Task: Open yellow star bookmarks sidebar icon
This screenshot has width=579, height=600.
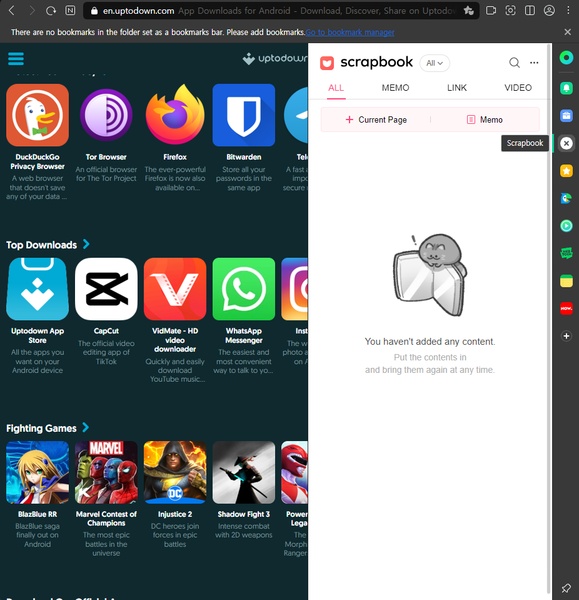Action: tap(566, 171)
